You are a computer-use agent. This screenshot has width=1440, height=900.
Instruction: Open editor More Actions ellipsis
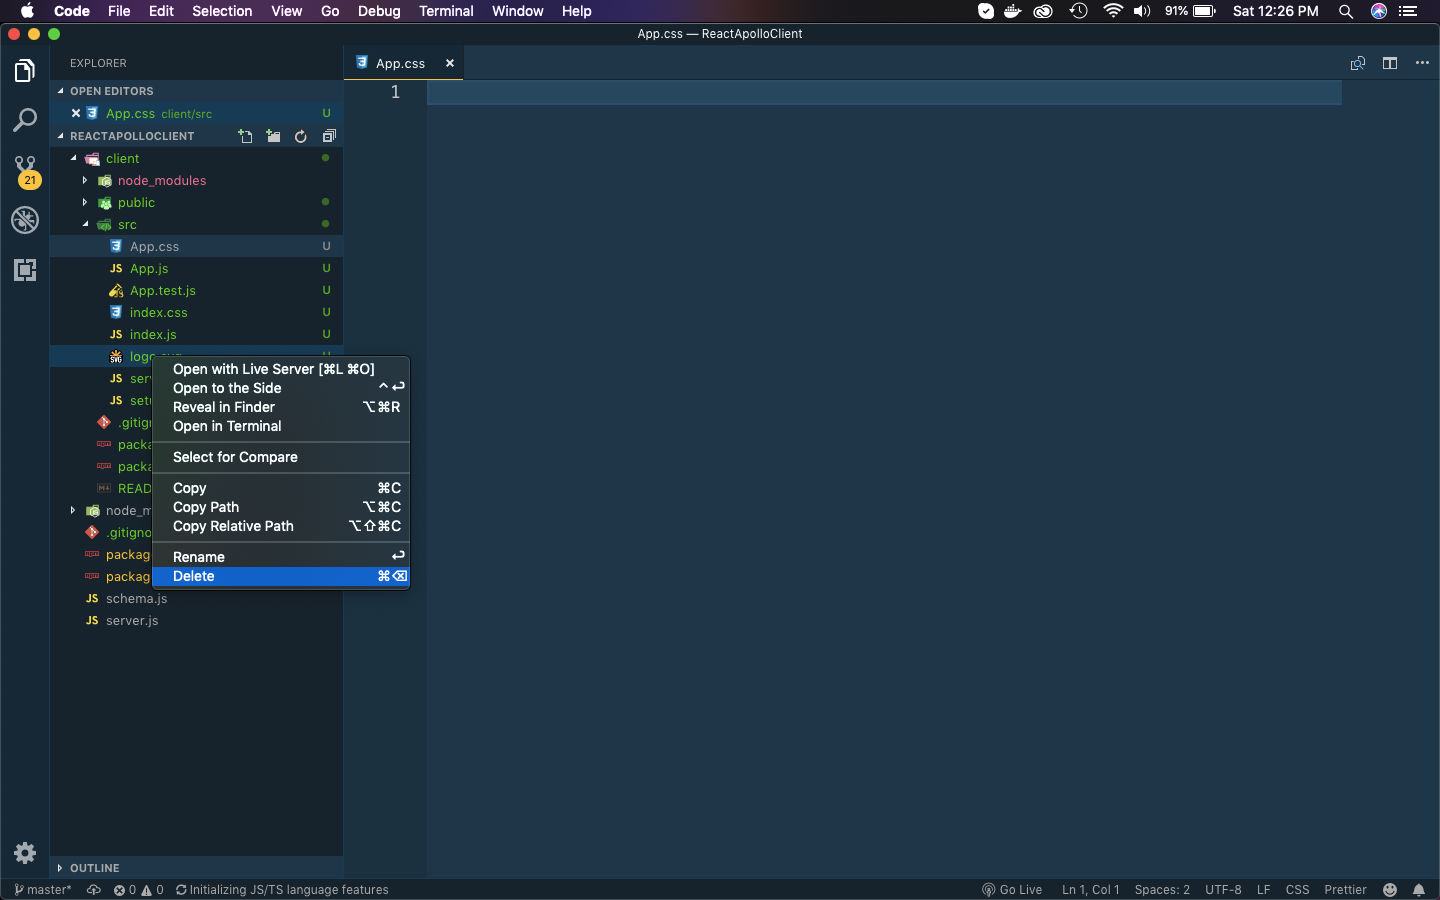[1422, 63]
